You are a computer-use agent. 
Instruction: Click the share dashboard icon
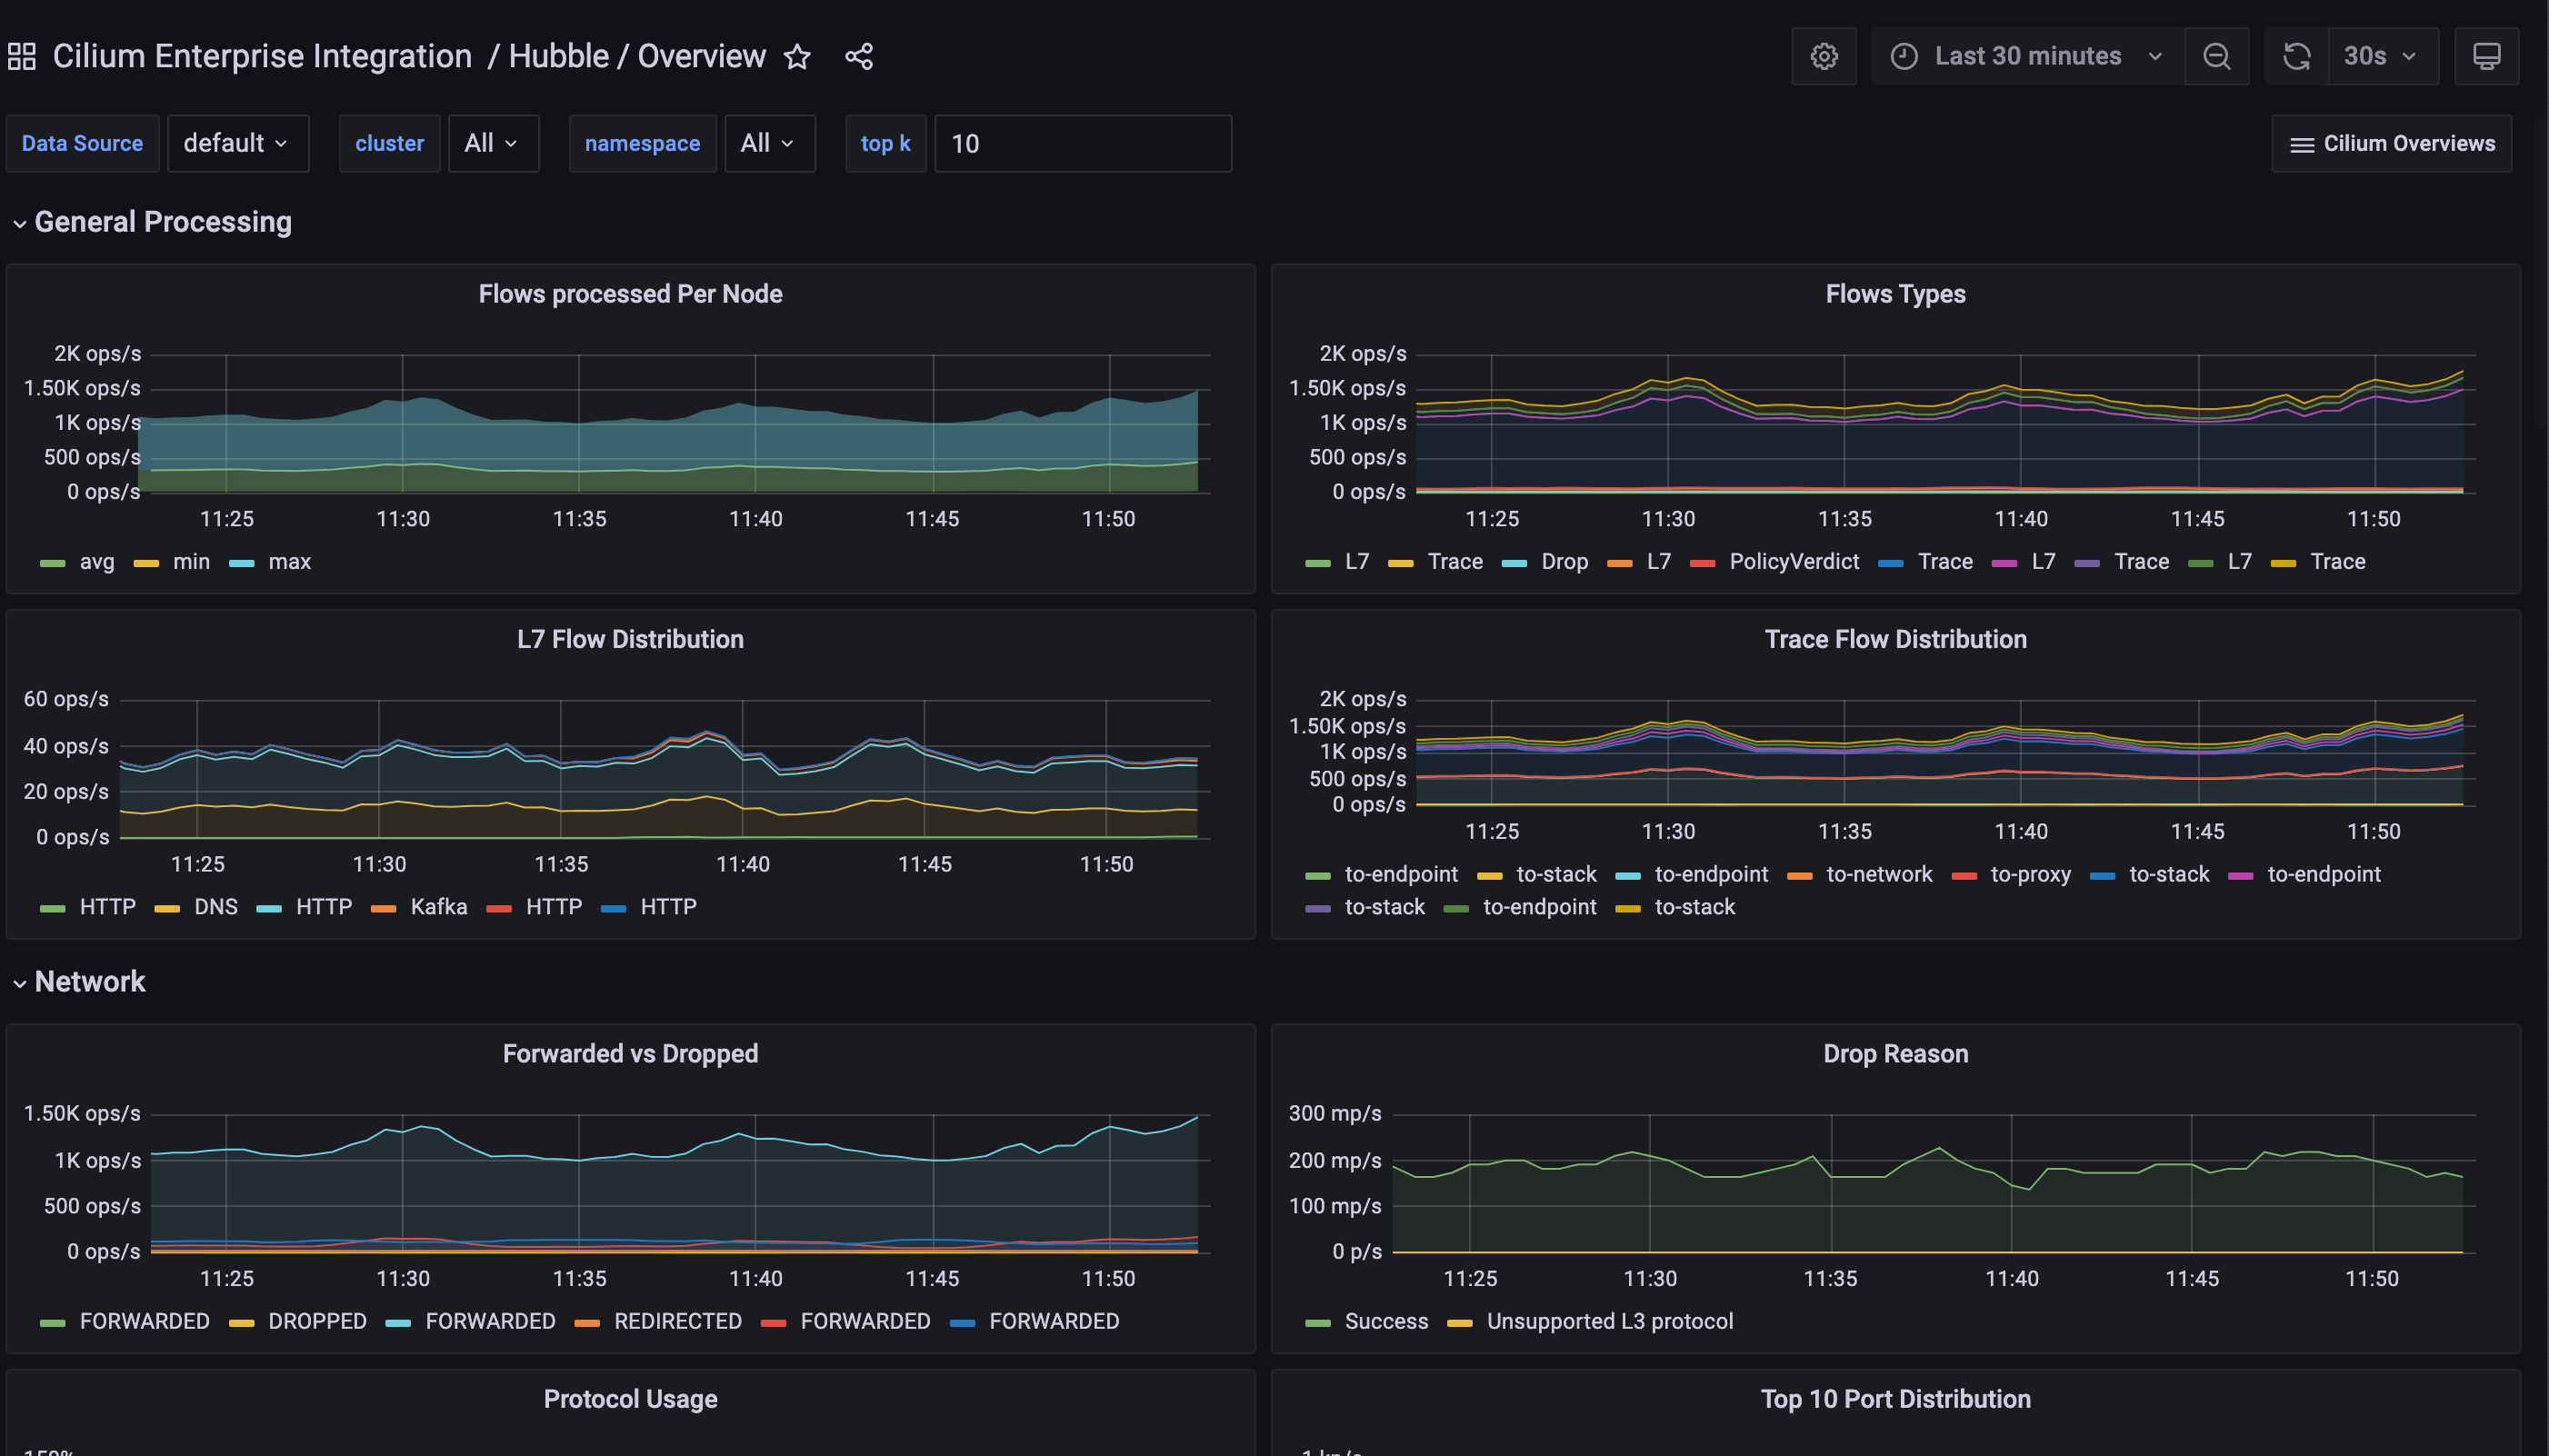[859, 56]
